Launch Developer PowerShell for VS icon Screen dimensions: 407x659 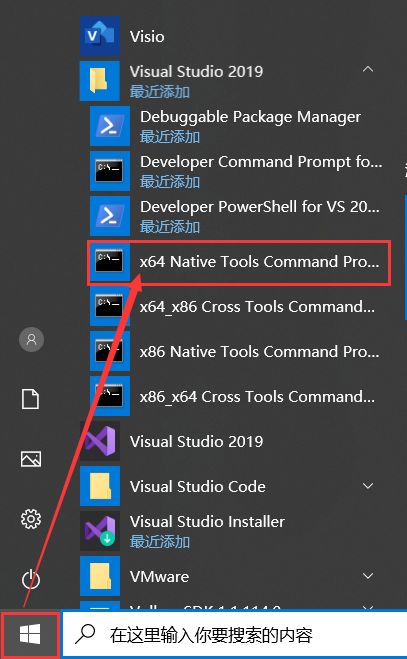click(x=110, y=216)
